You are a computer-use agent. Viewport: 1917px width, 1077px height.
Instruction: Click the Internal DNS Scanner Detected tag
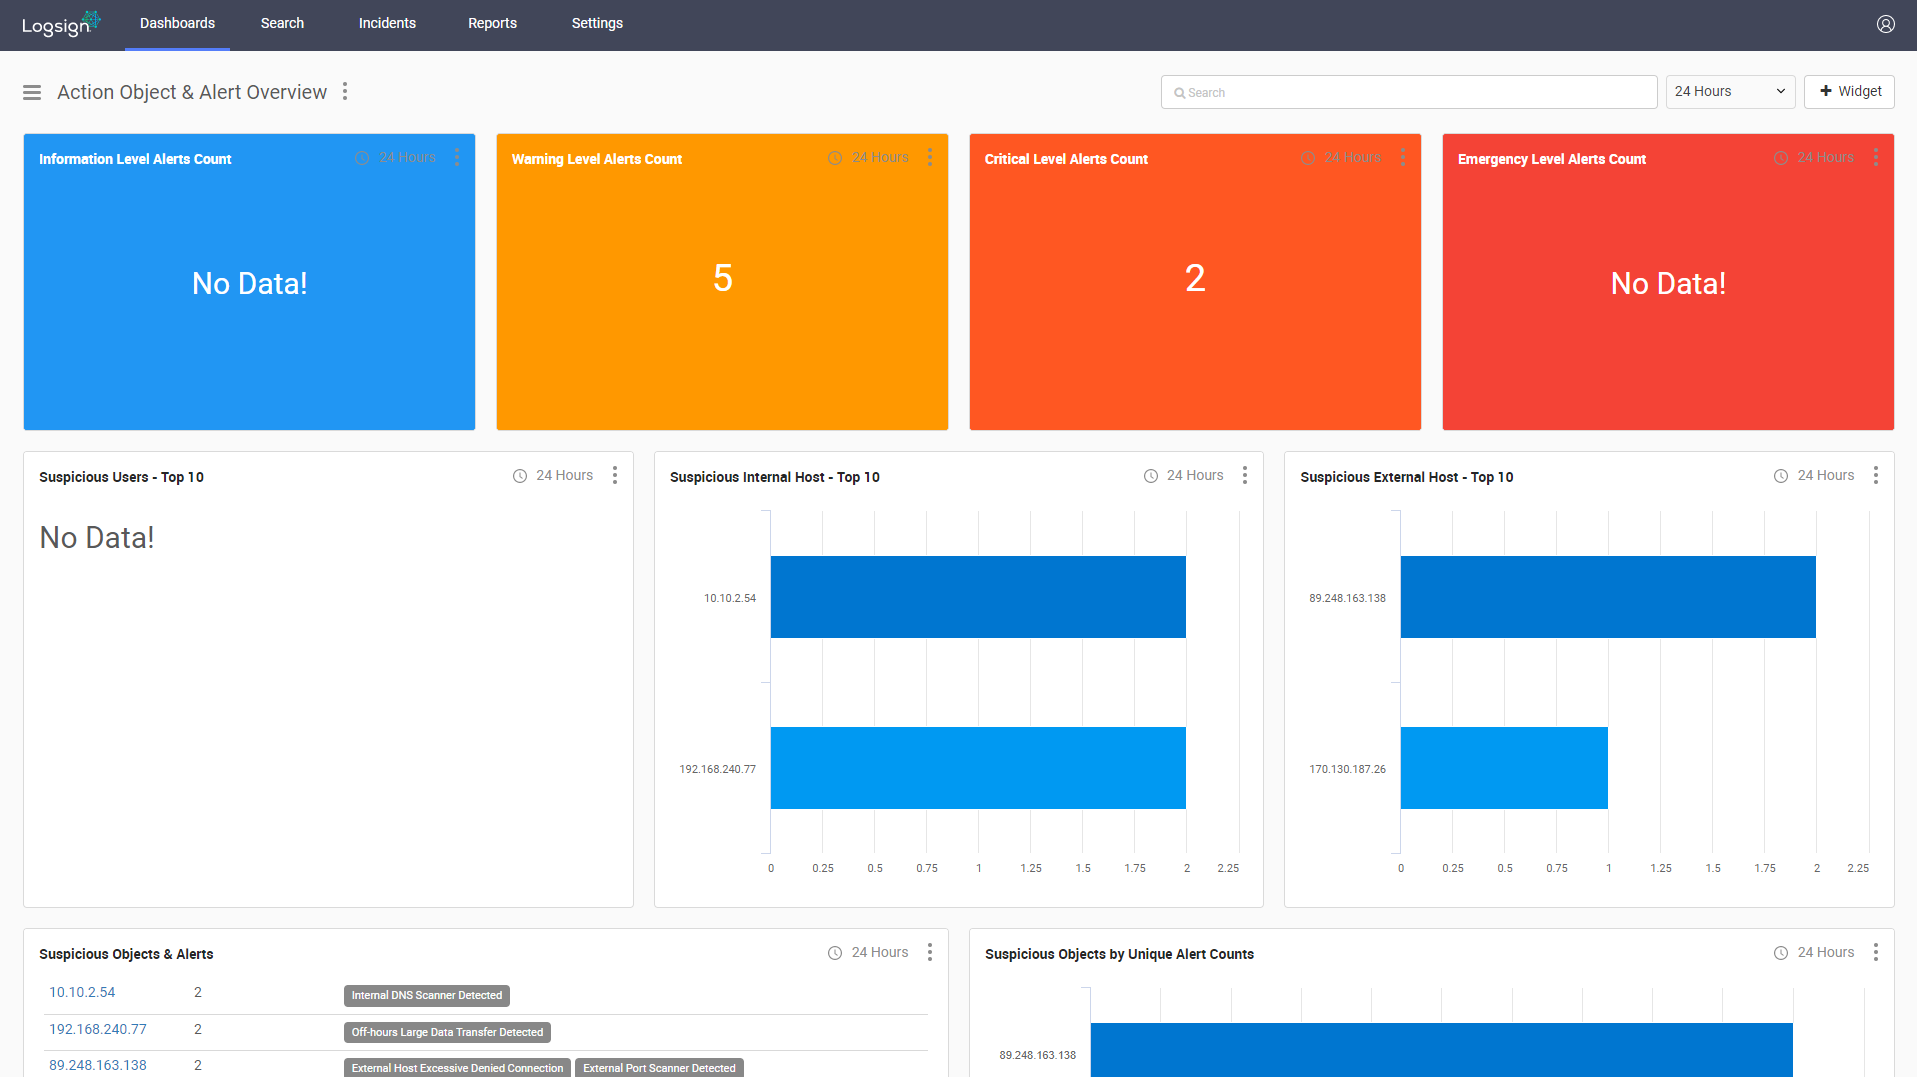pyautogui.click(x=427, y=995)
